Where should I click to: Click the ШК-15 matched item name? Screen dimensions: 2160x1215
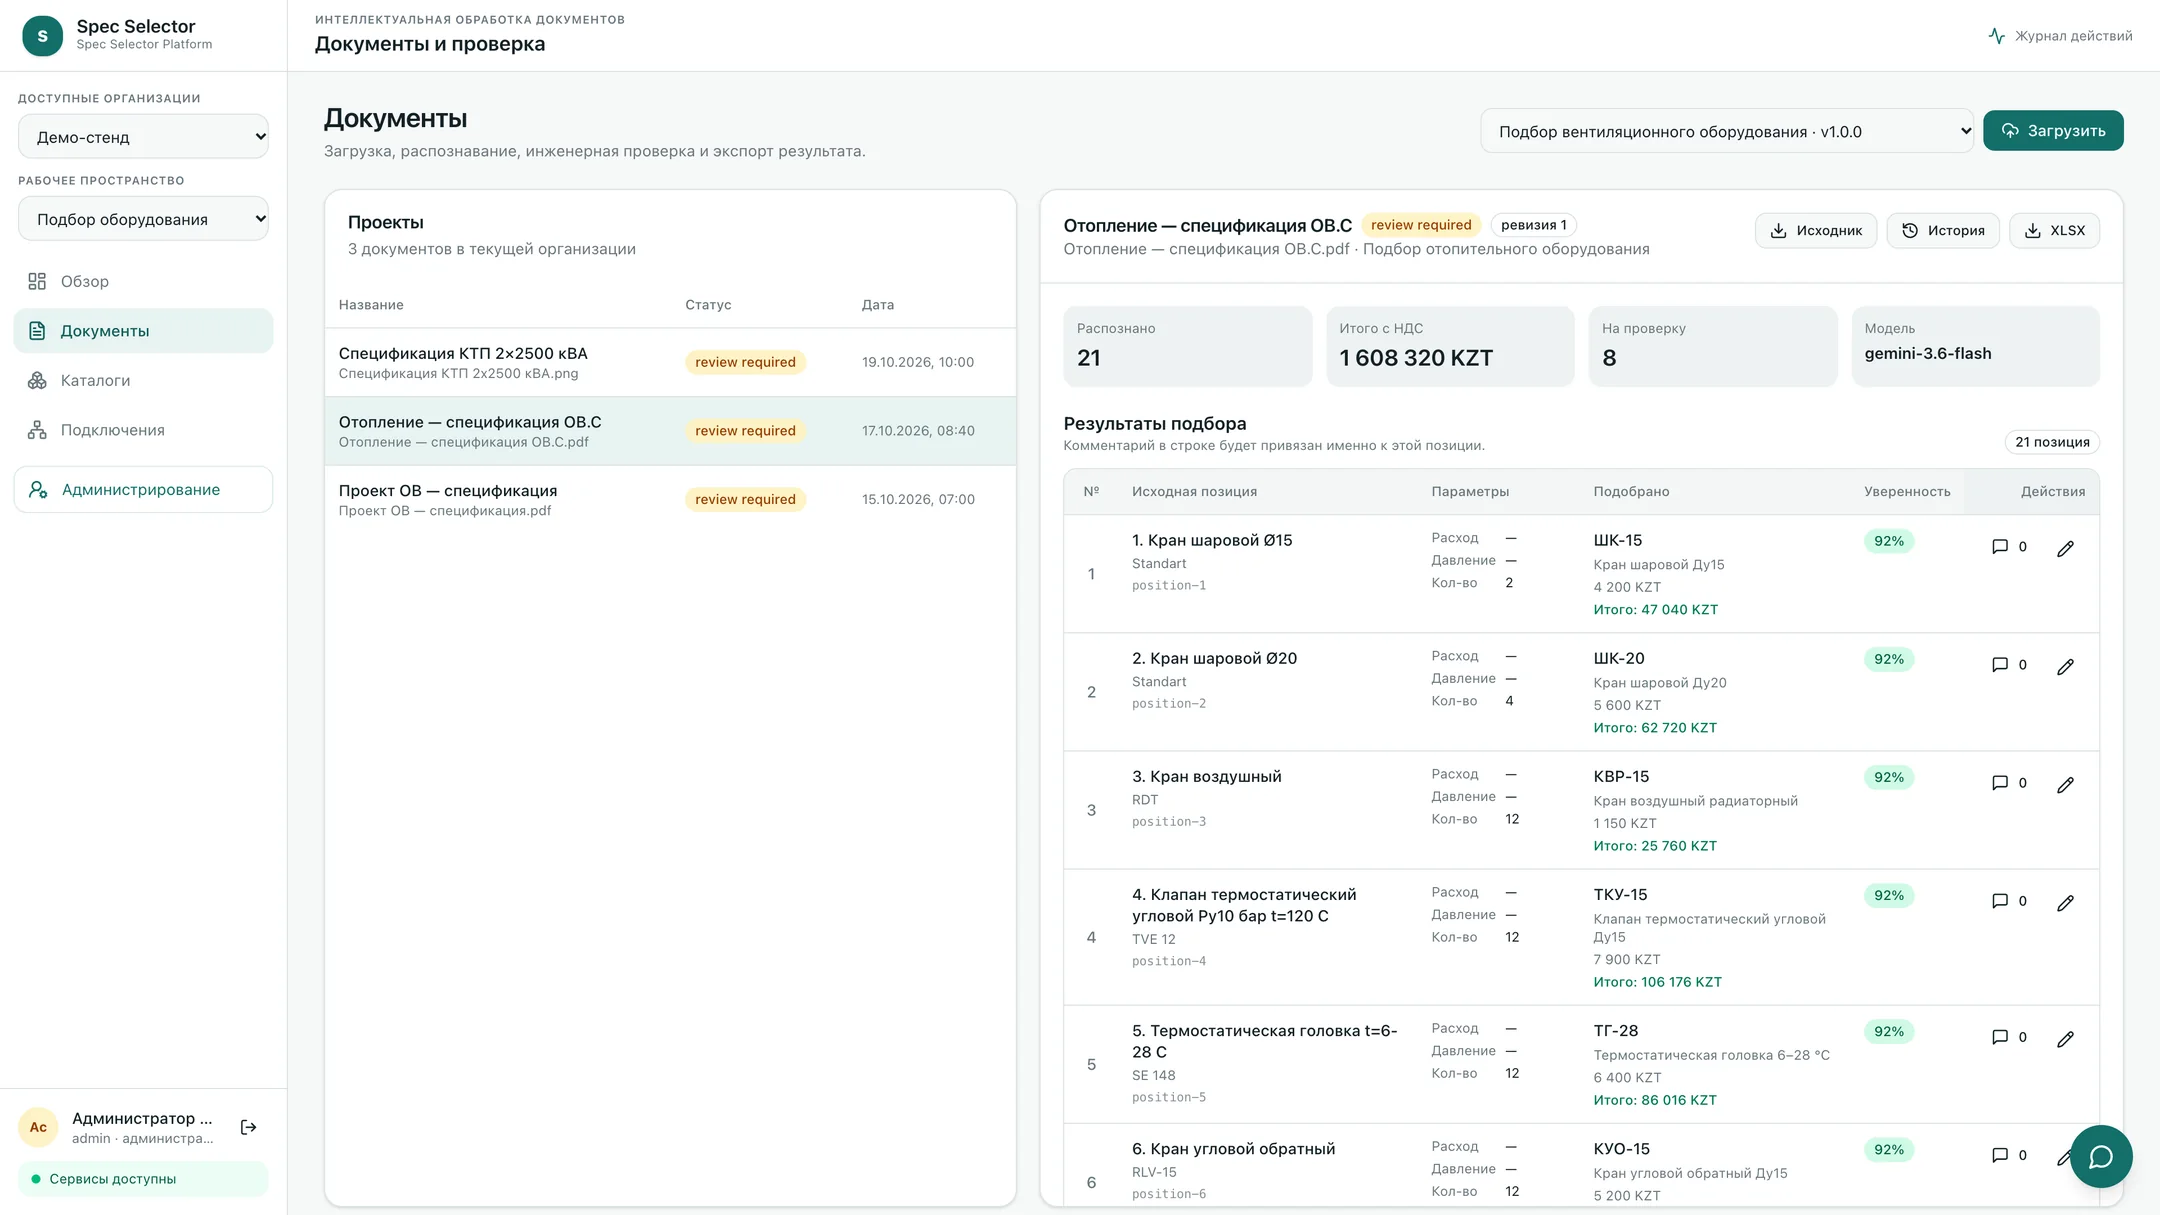tap(1617, 540)
